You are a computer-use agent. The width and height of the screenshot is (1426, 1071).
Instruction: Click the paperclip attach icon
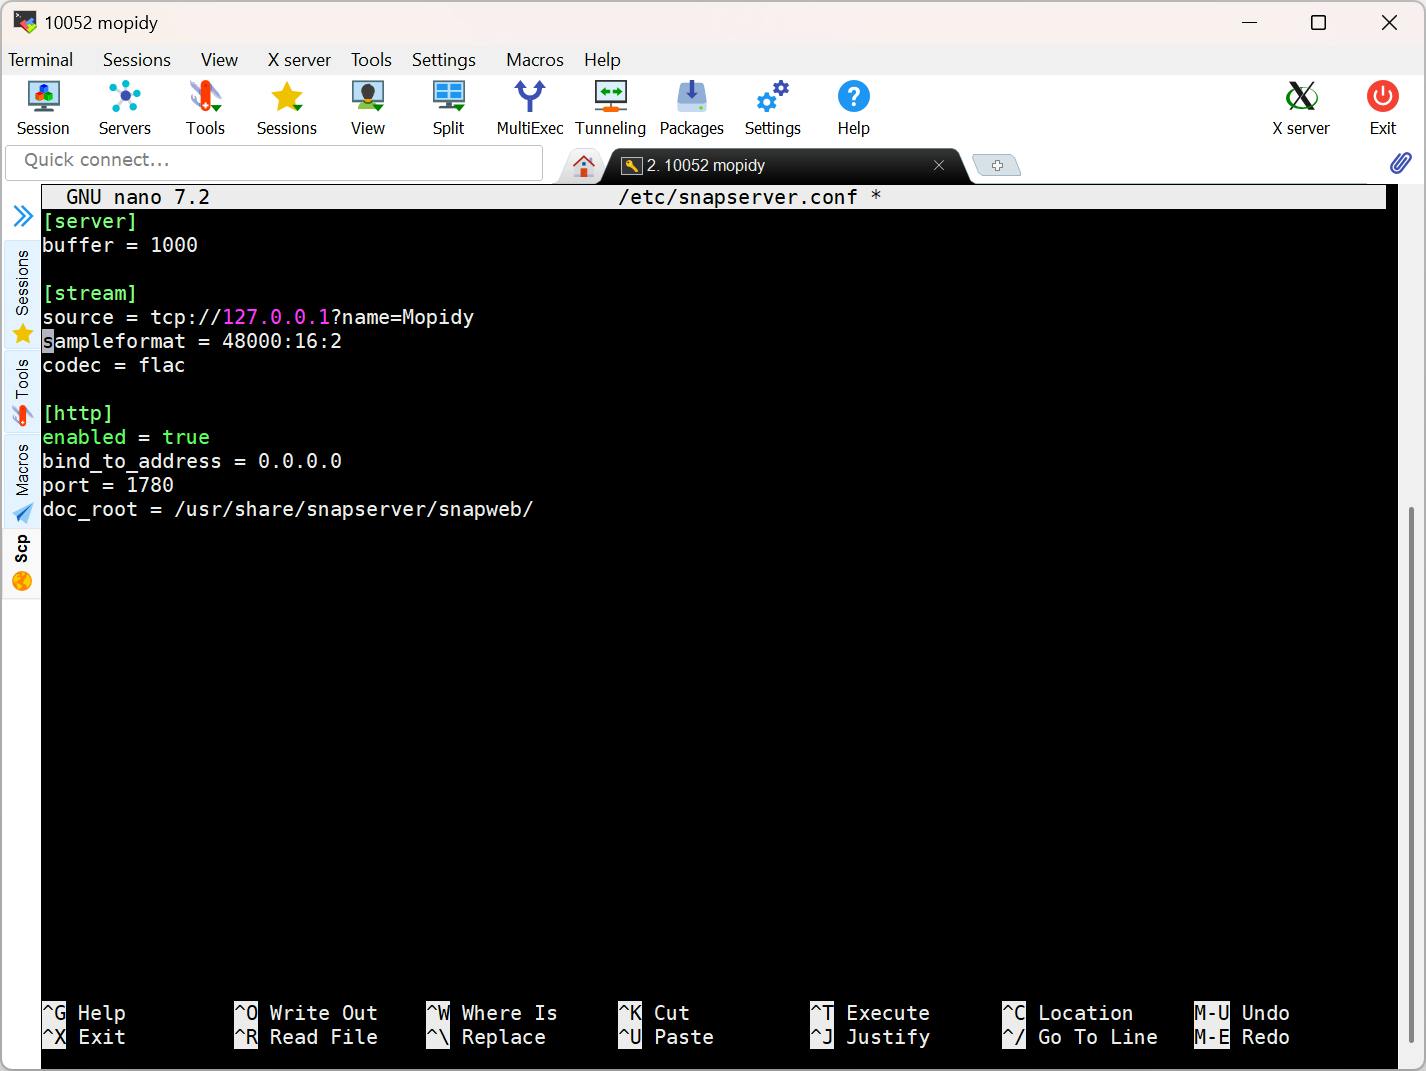coord(1400,163)
